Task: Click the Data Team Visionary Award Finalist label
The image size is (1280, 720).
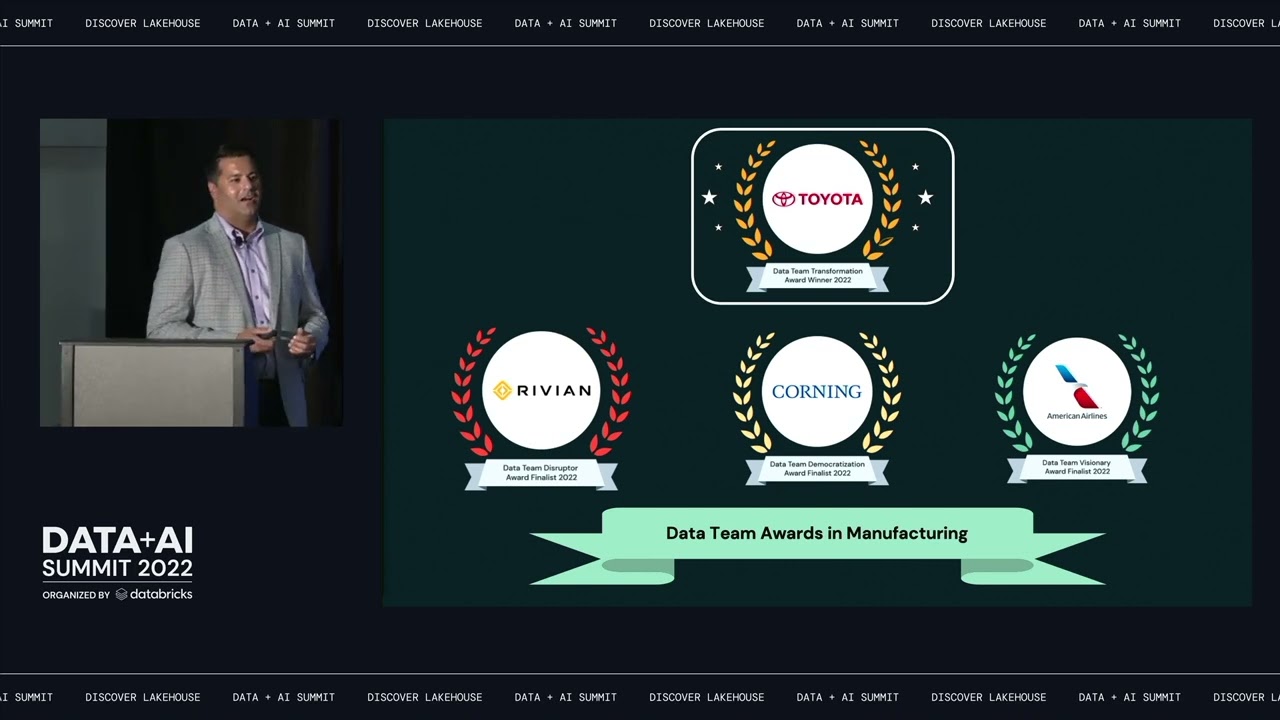Action: pyautogui.click(x=1077, y=467)
